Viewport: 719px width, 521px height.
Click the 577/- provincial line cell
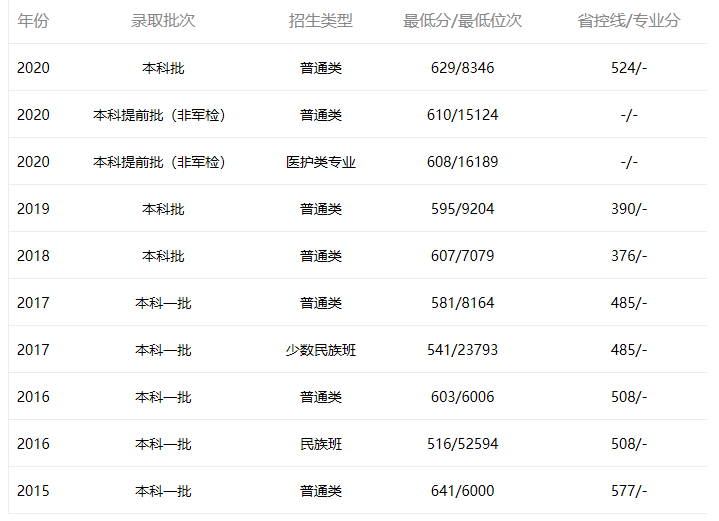[x=628, y=491]
